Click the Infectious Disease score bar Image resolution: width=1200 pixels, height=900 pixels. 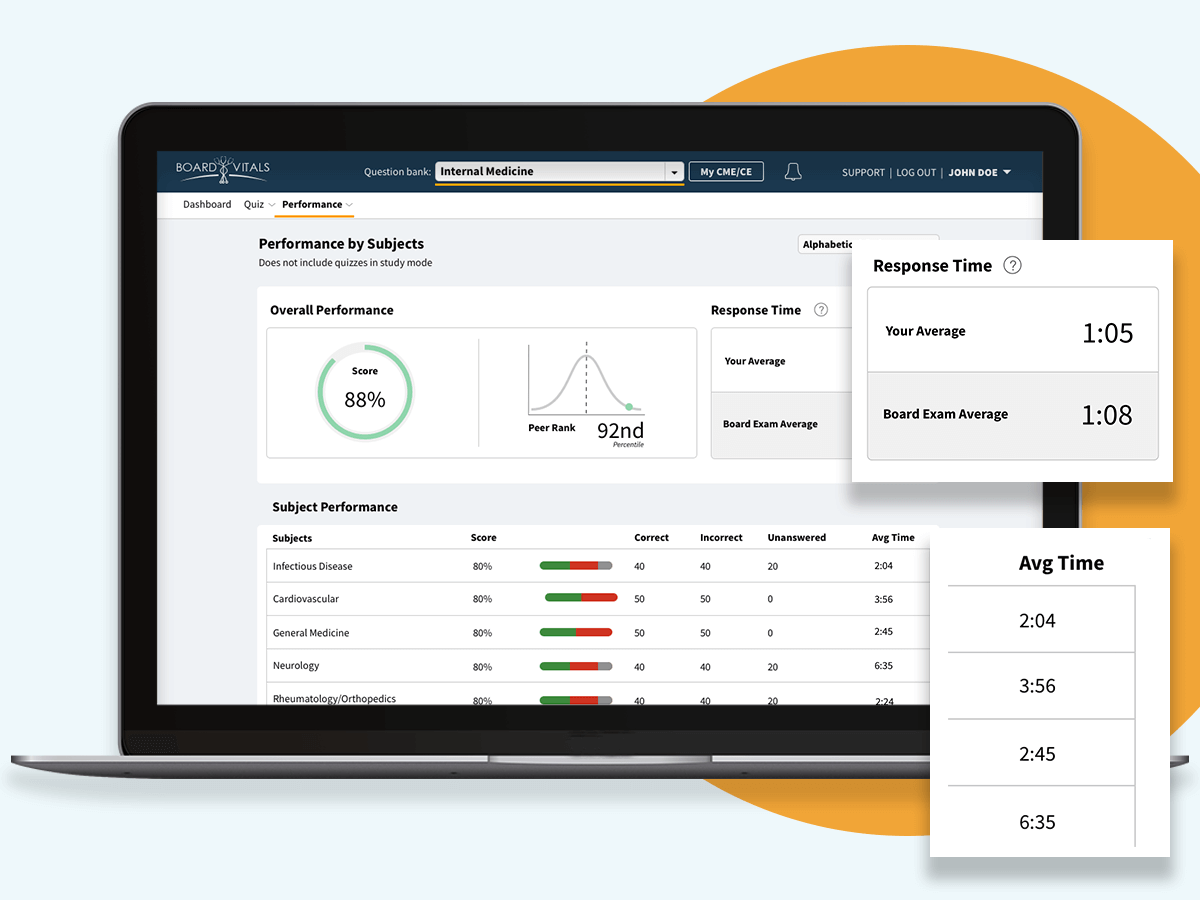pos(576,566)
